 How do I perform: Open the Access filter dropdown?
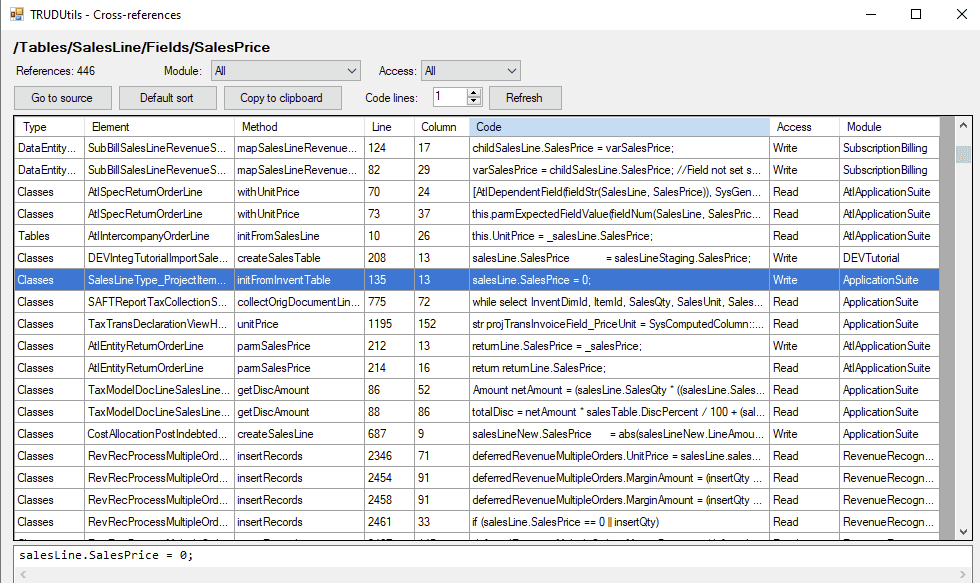coord(470,71)
